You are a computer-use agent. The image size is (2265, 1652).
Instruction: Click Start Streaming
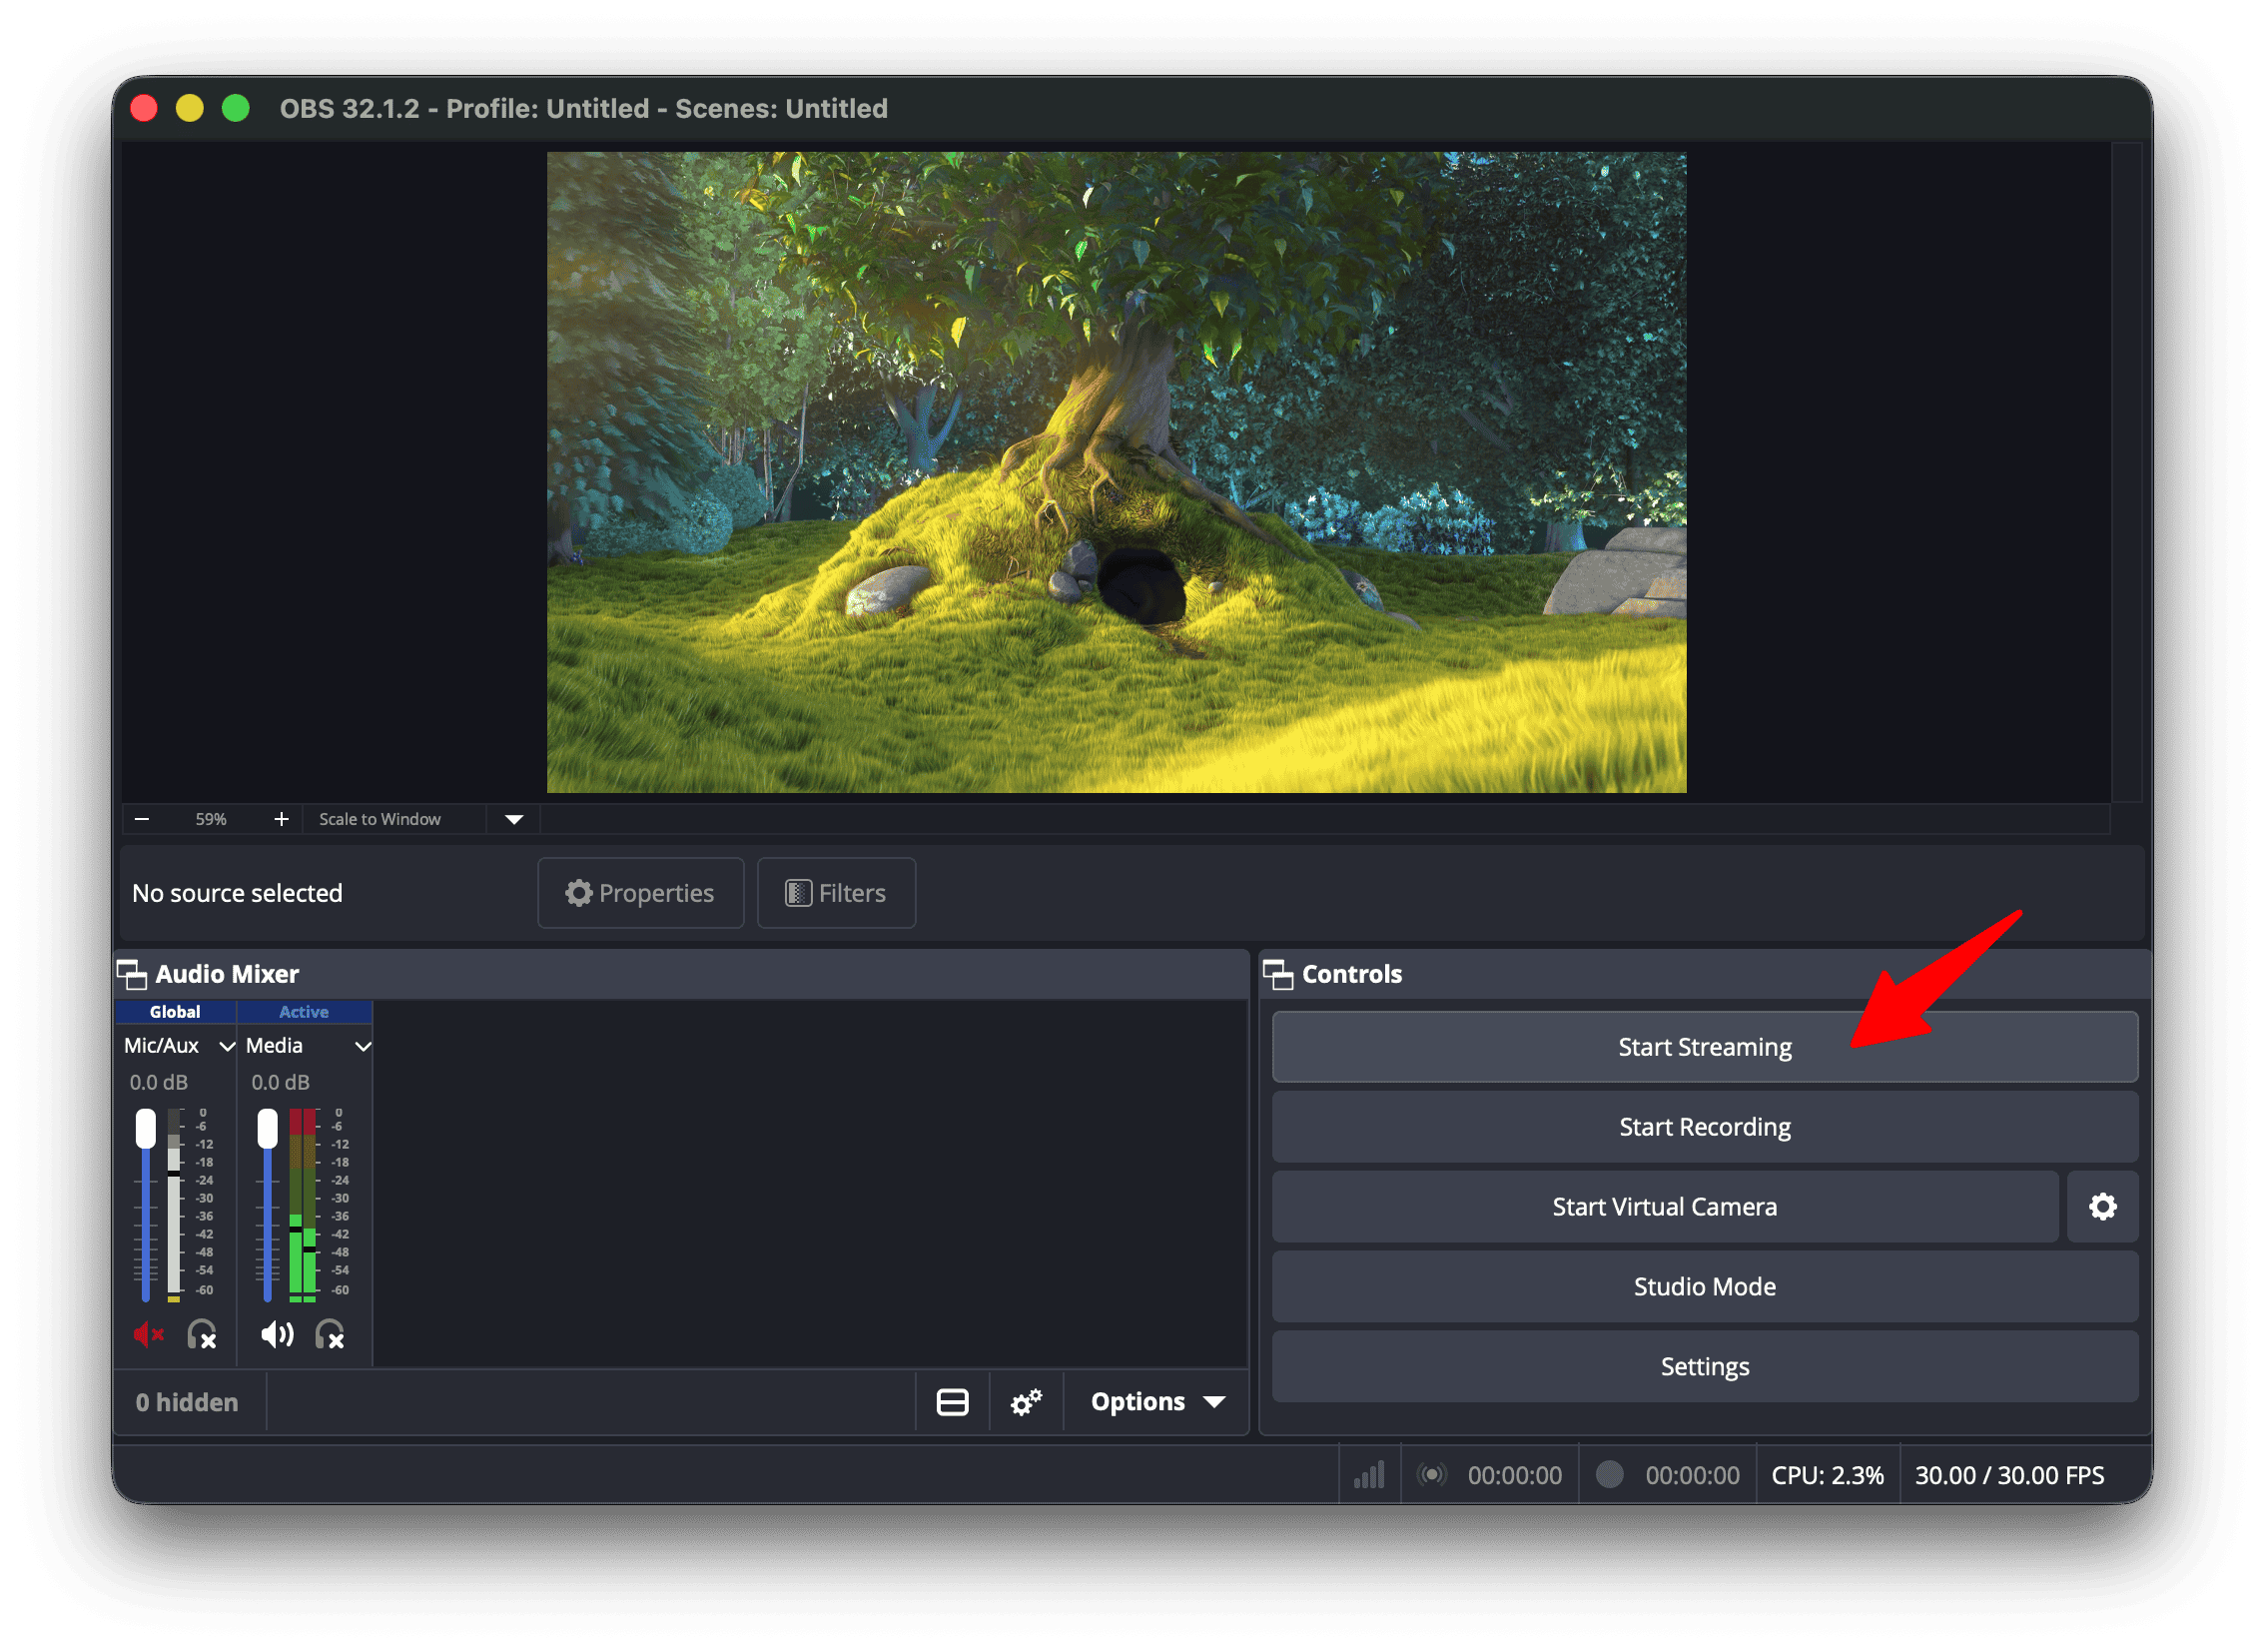[x=1705, y=1047]
